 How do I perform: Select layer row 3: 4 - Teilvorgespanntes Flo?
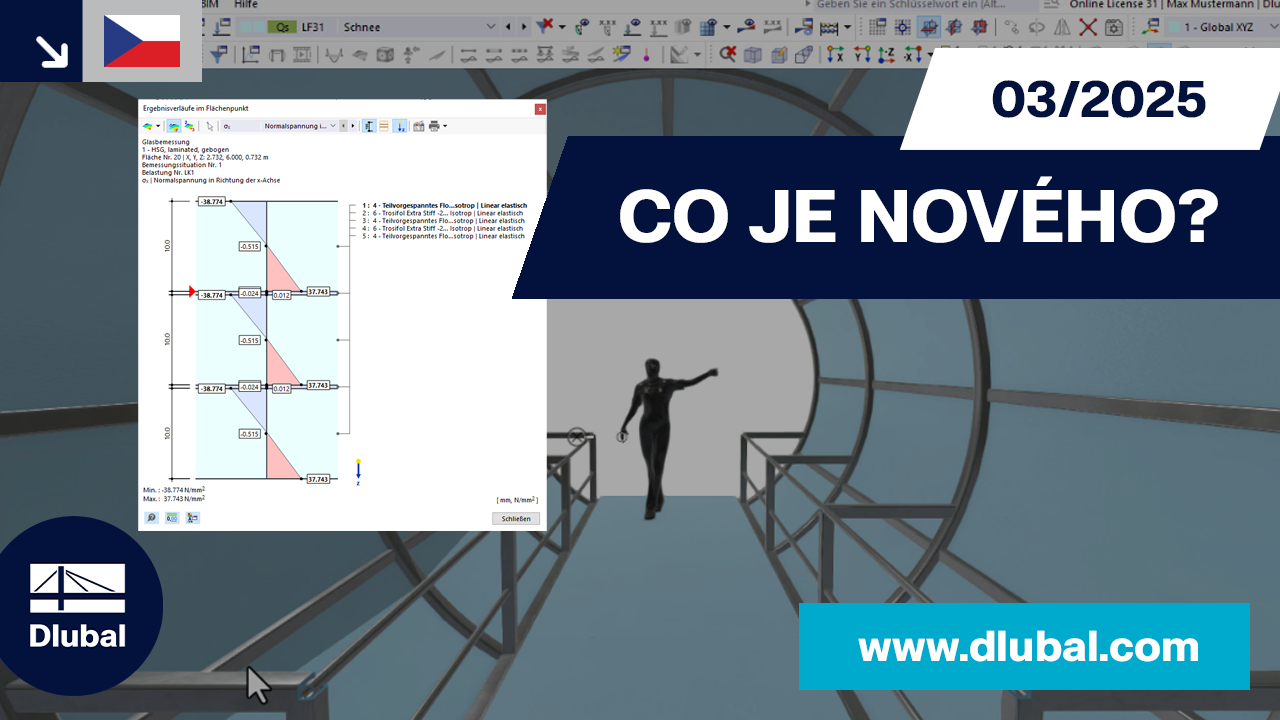(x=443, y=221)
